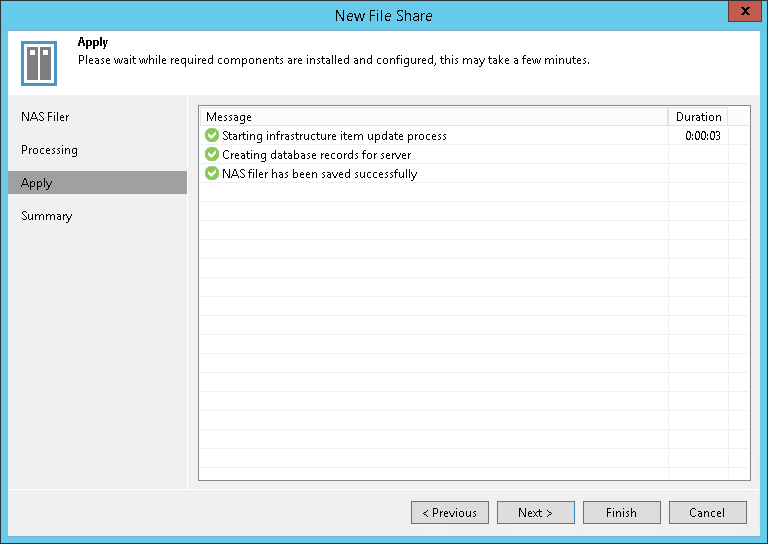Click the Previous button
768x544 pixels.
pyautogui.click(x=450, y=513)
